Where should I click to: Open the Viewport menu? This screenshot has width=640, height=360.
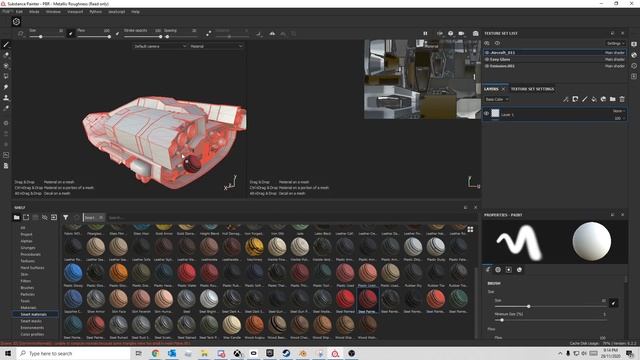point(75,12)
